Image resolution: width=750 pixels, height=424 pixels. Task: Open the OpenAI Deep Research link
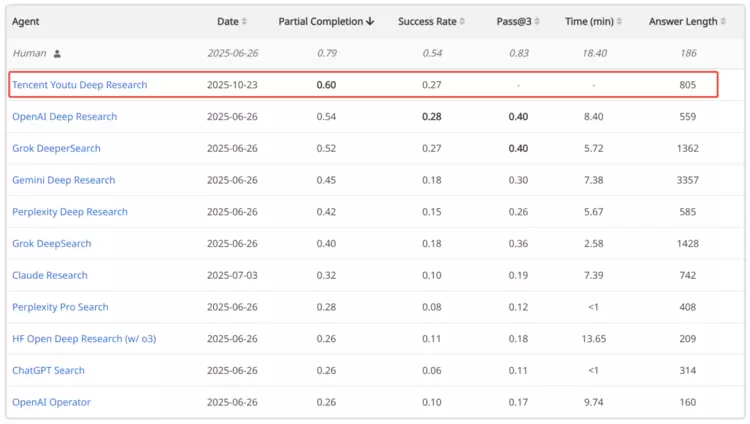64,117
